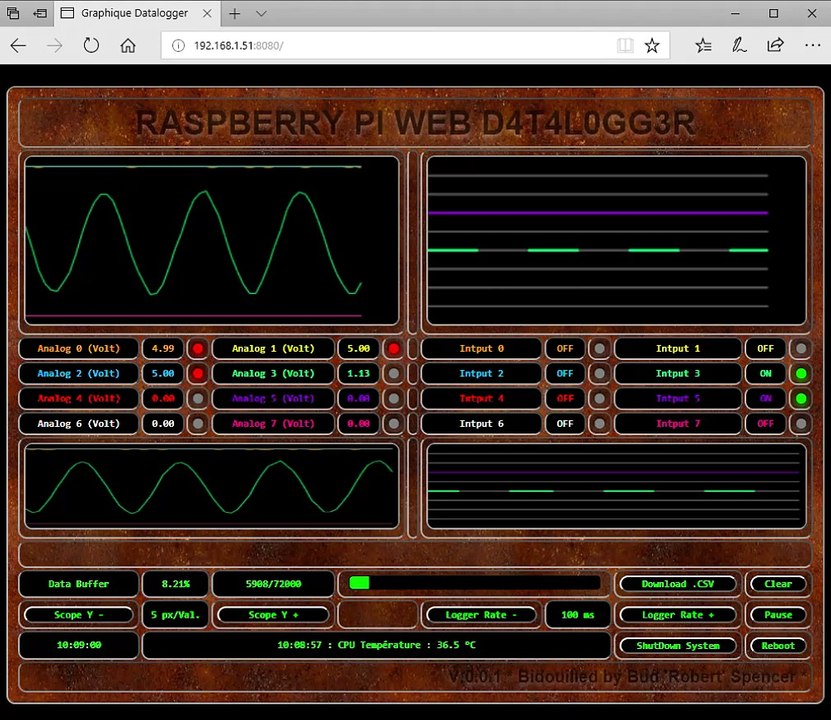
Task: Toggle the Analog 3 gray indicator
Action: [x=394, y=374]
